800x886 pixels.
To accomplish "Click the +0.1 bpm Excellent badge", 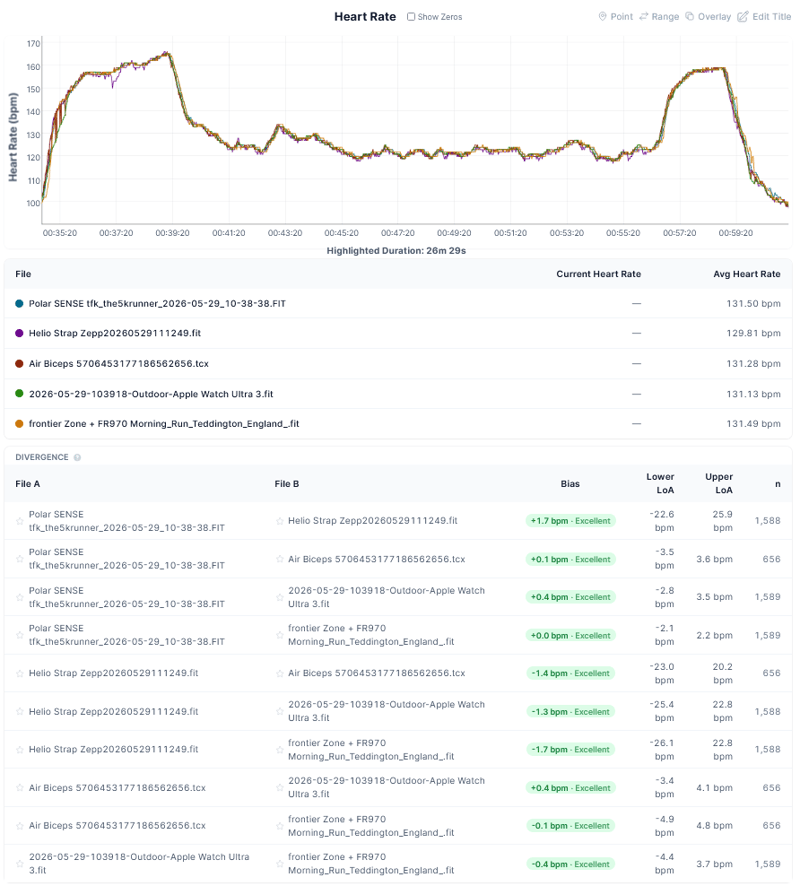I will click(x=570, y=559).
